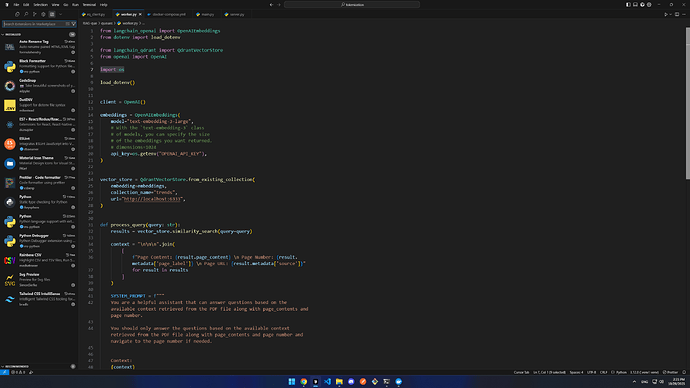The width and height of the screenshot is (690, 388).
Task: Click manage gear for Black Formatter
Action: 73,71
